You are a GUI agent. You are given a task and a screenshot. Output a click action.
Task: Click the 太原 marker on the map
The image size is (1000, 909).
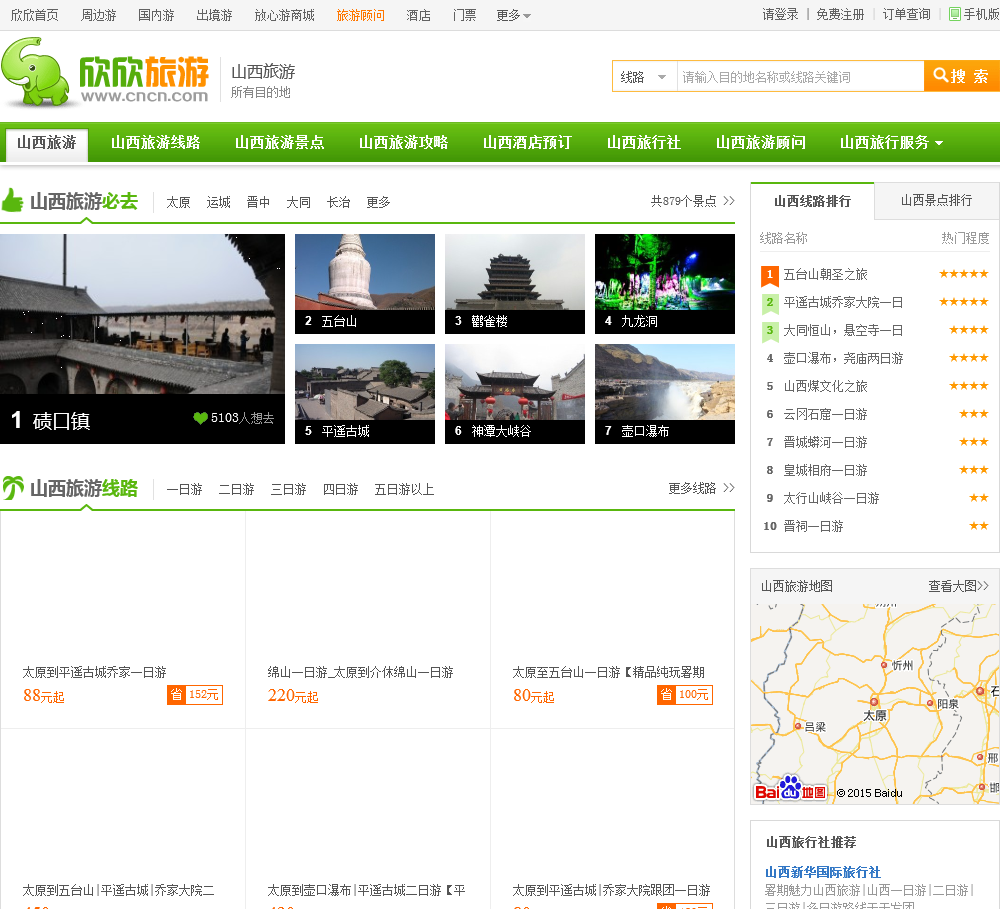(874, 703)
